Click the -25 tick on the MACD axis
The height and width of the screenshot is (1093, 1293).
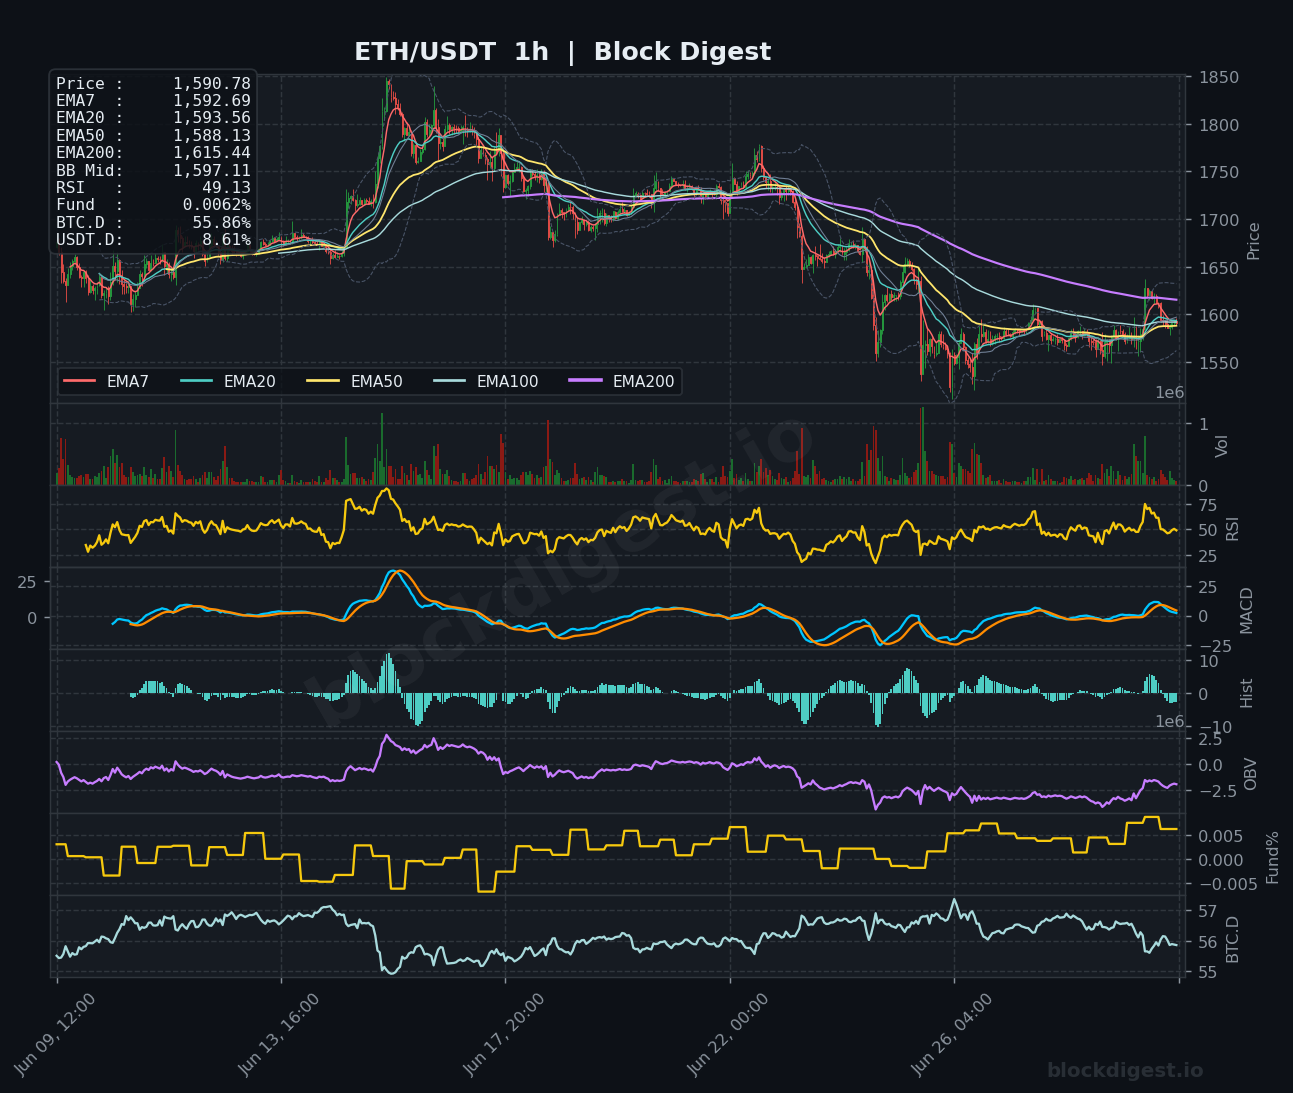(1213, 646)
